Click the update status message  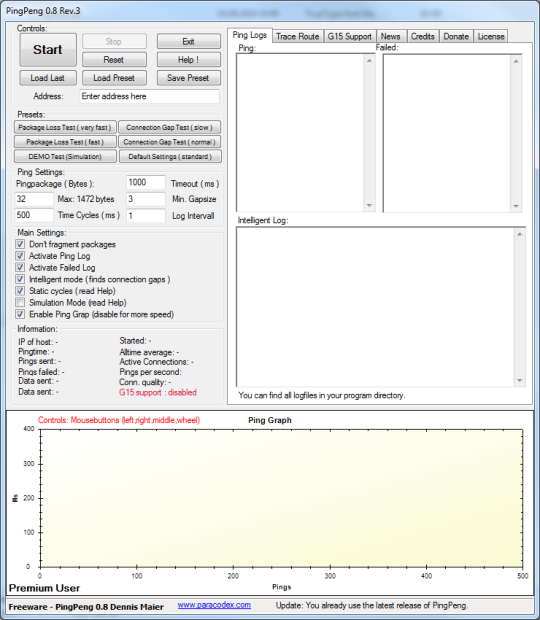[x=372, y=605]
